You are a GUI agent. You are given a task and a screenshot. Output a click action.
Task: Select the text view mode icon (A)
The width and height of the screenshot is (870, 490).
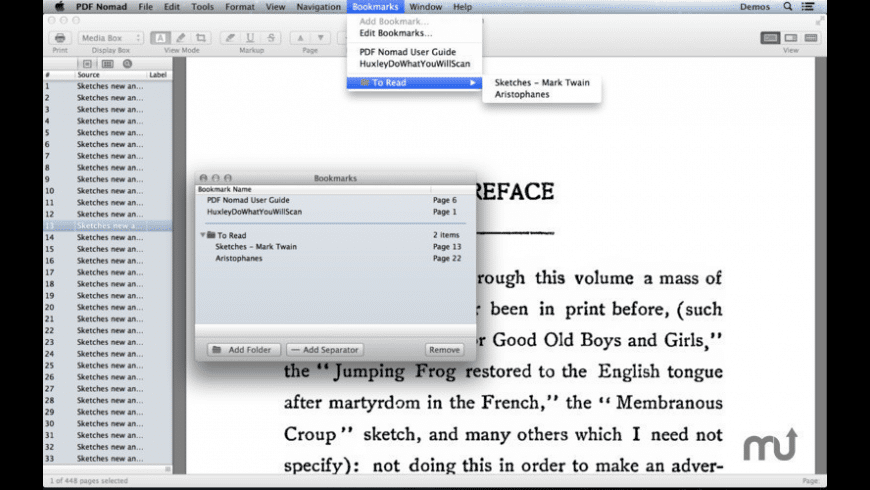[160, 38]
